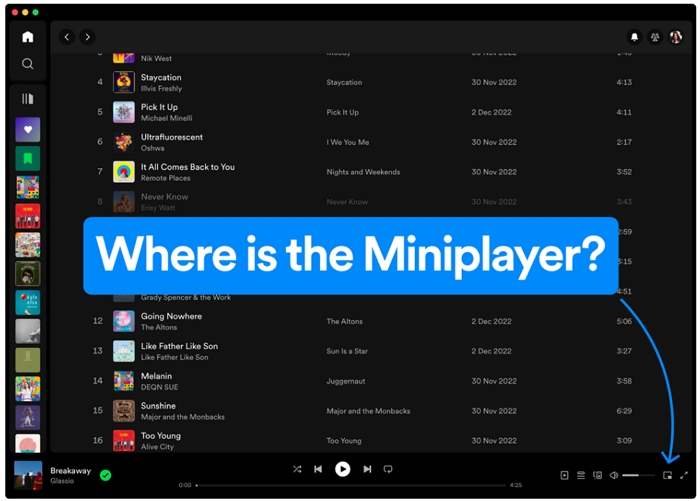Click the Play button
700x501 pixels.
(342, 469)
